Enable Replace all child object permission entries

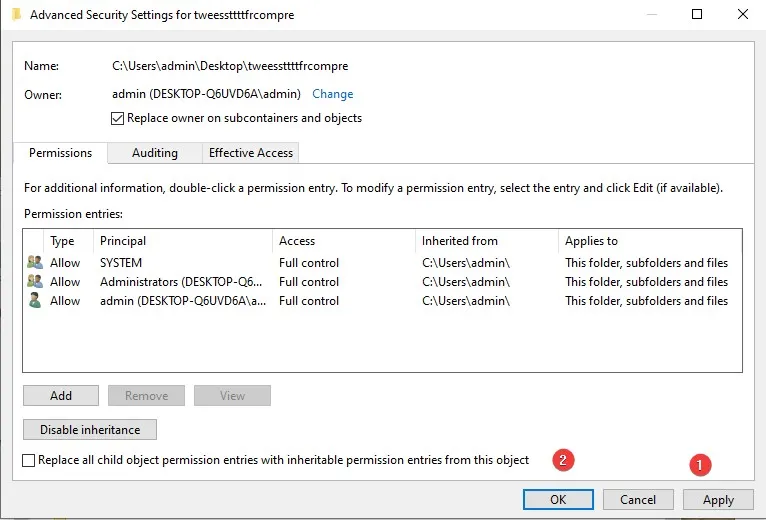(x=28, y=460)
